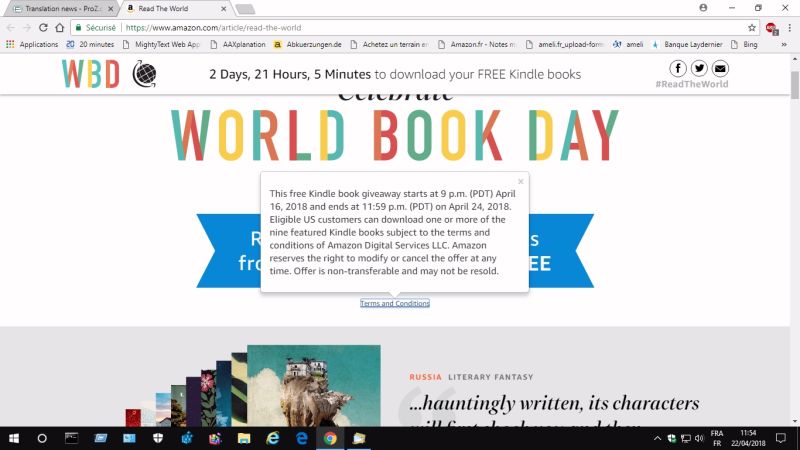The height and width of the screenshot is (450, 800).
Task: Click the page vertical scrollbar thumb
Action: pyautogui.click(x=795, y=85)
